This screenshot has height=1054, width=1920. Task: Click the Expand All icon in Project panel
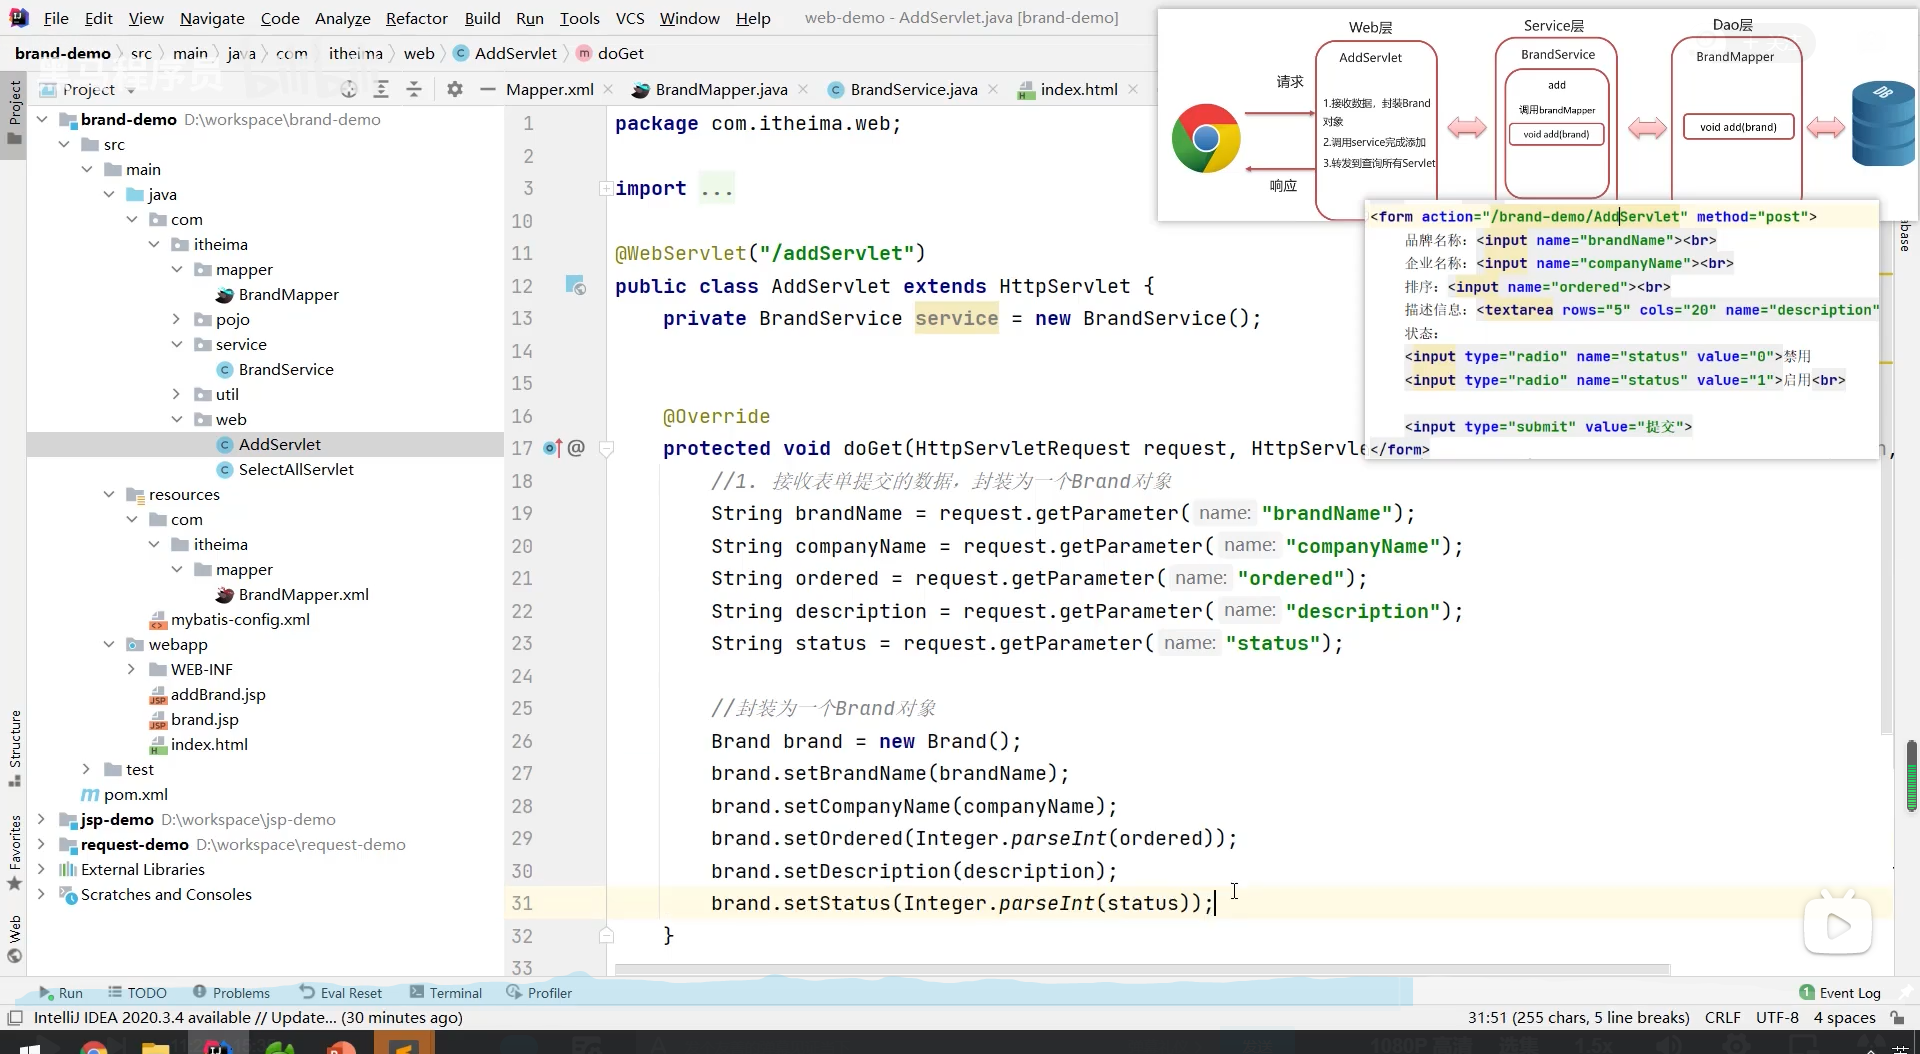coord(381,90)
